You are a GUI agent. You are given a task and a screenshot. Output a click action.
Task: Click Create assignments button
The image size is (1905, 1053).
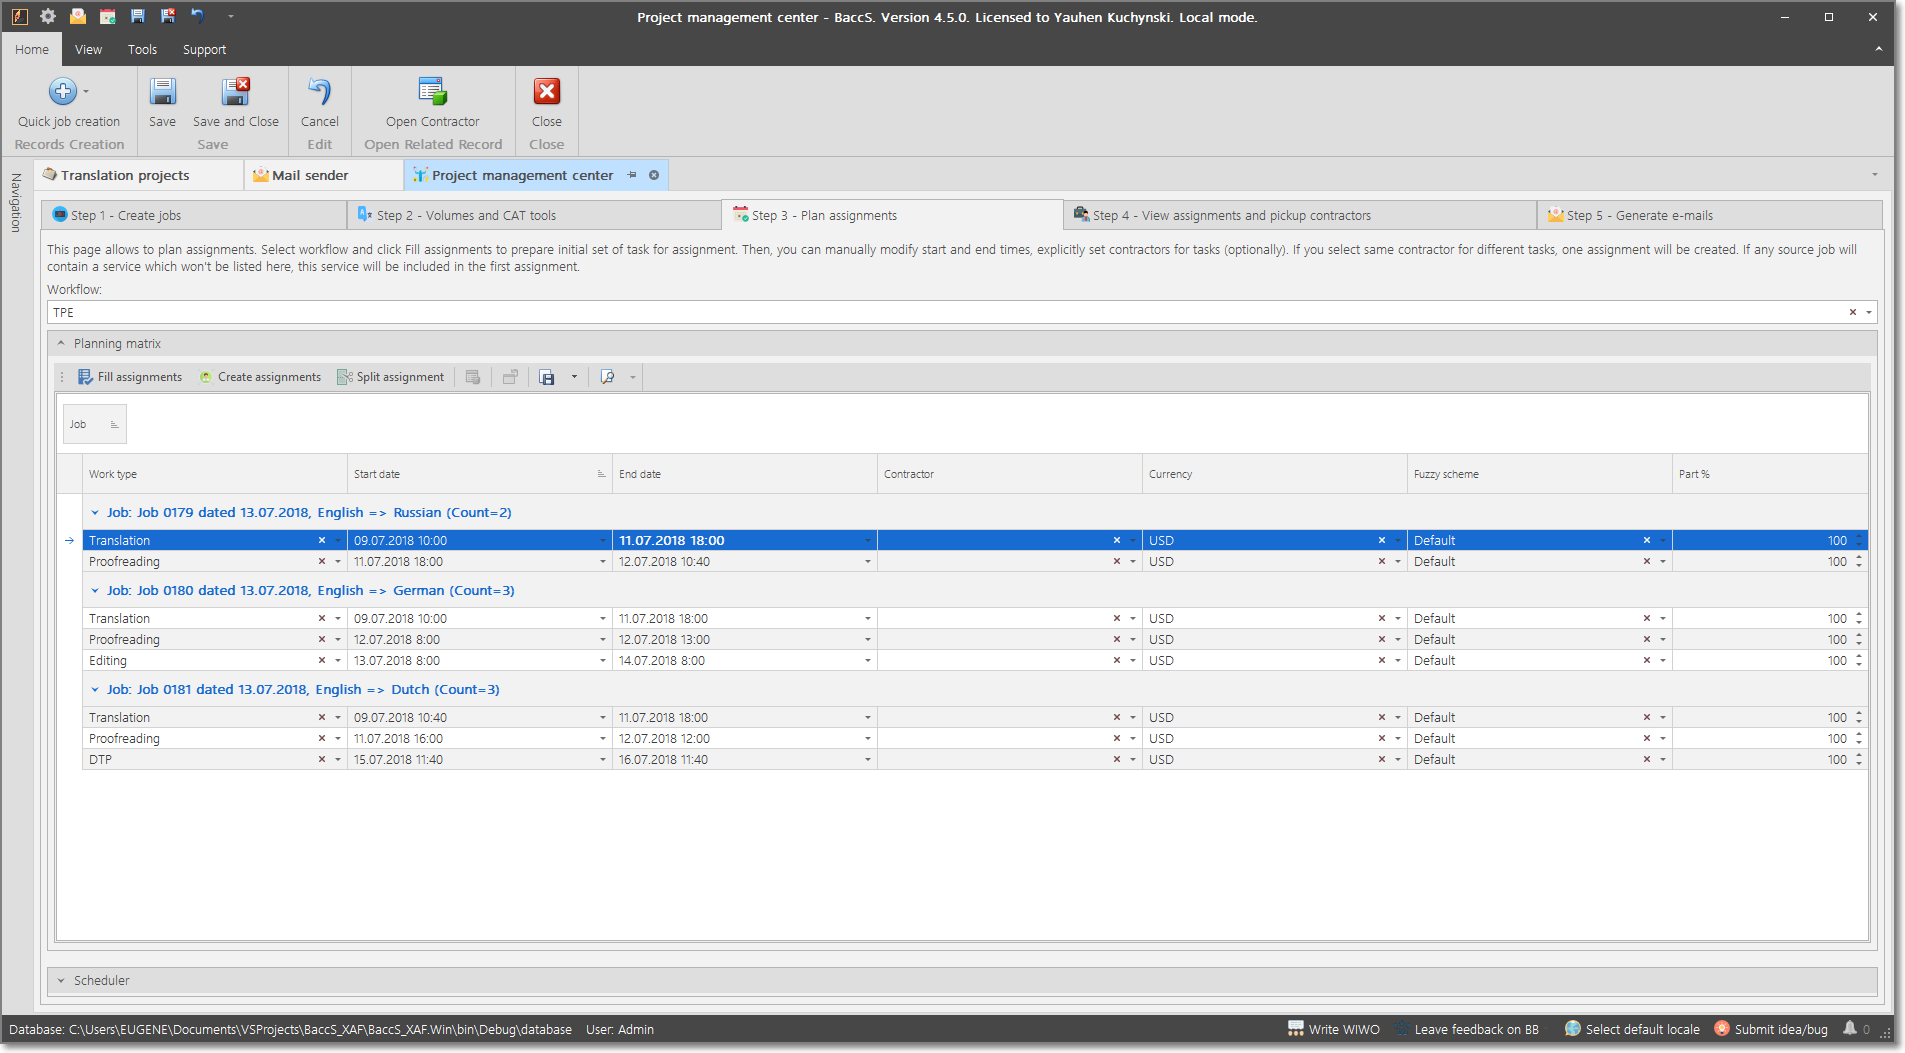[x=260, y=377]
